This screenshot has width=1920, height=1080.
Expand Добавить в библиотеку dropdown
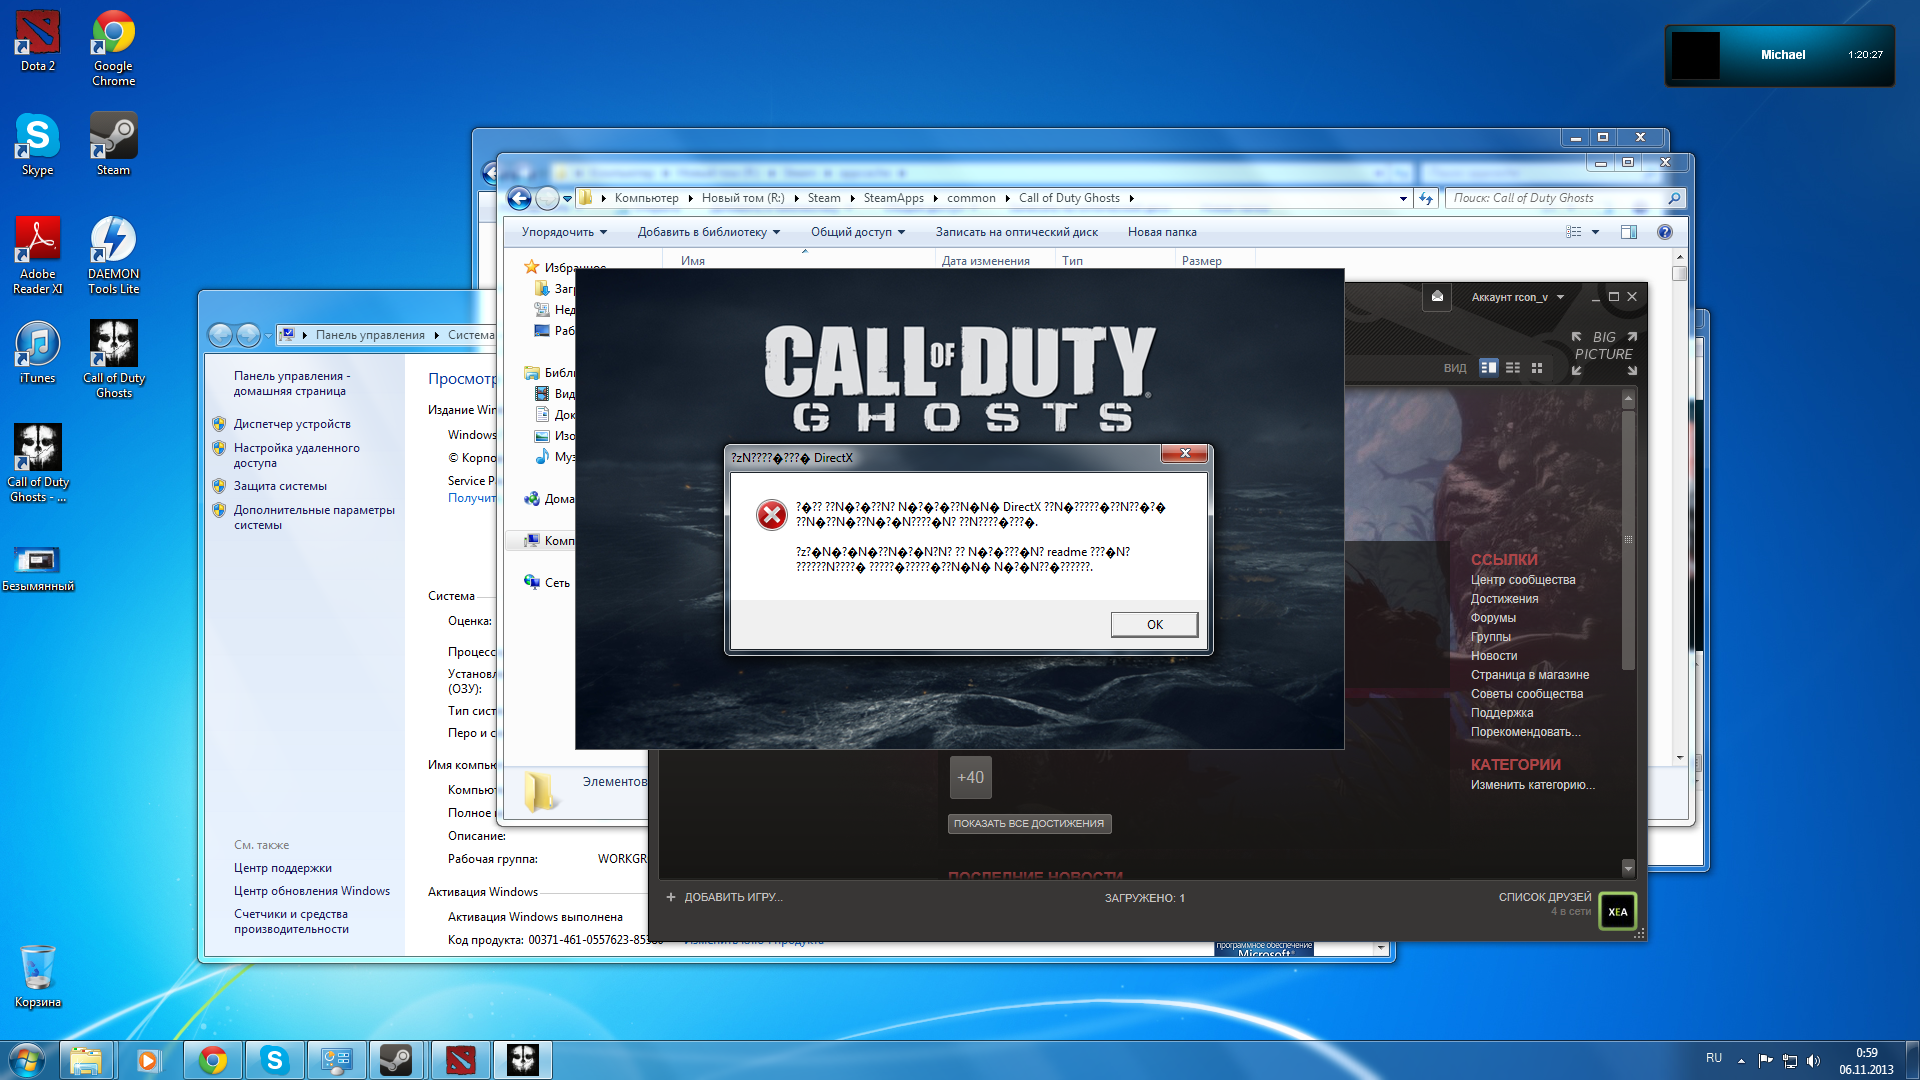(x=708, y=232)
